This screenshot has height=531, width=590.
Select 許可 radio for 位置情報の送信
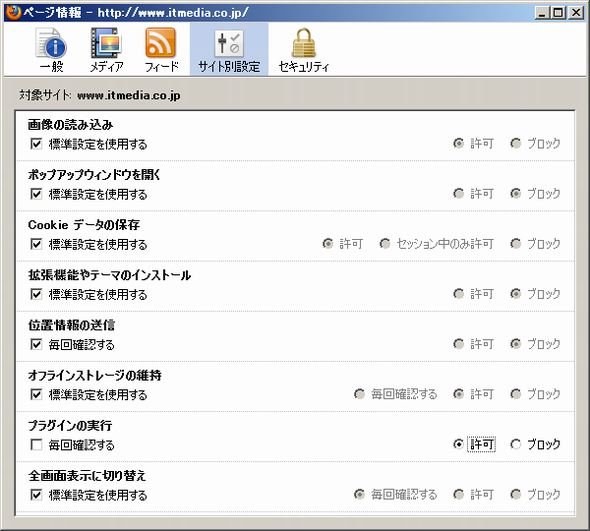[458, 344]
